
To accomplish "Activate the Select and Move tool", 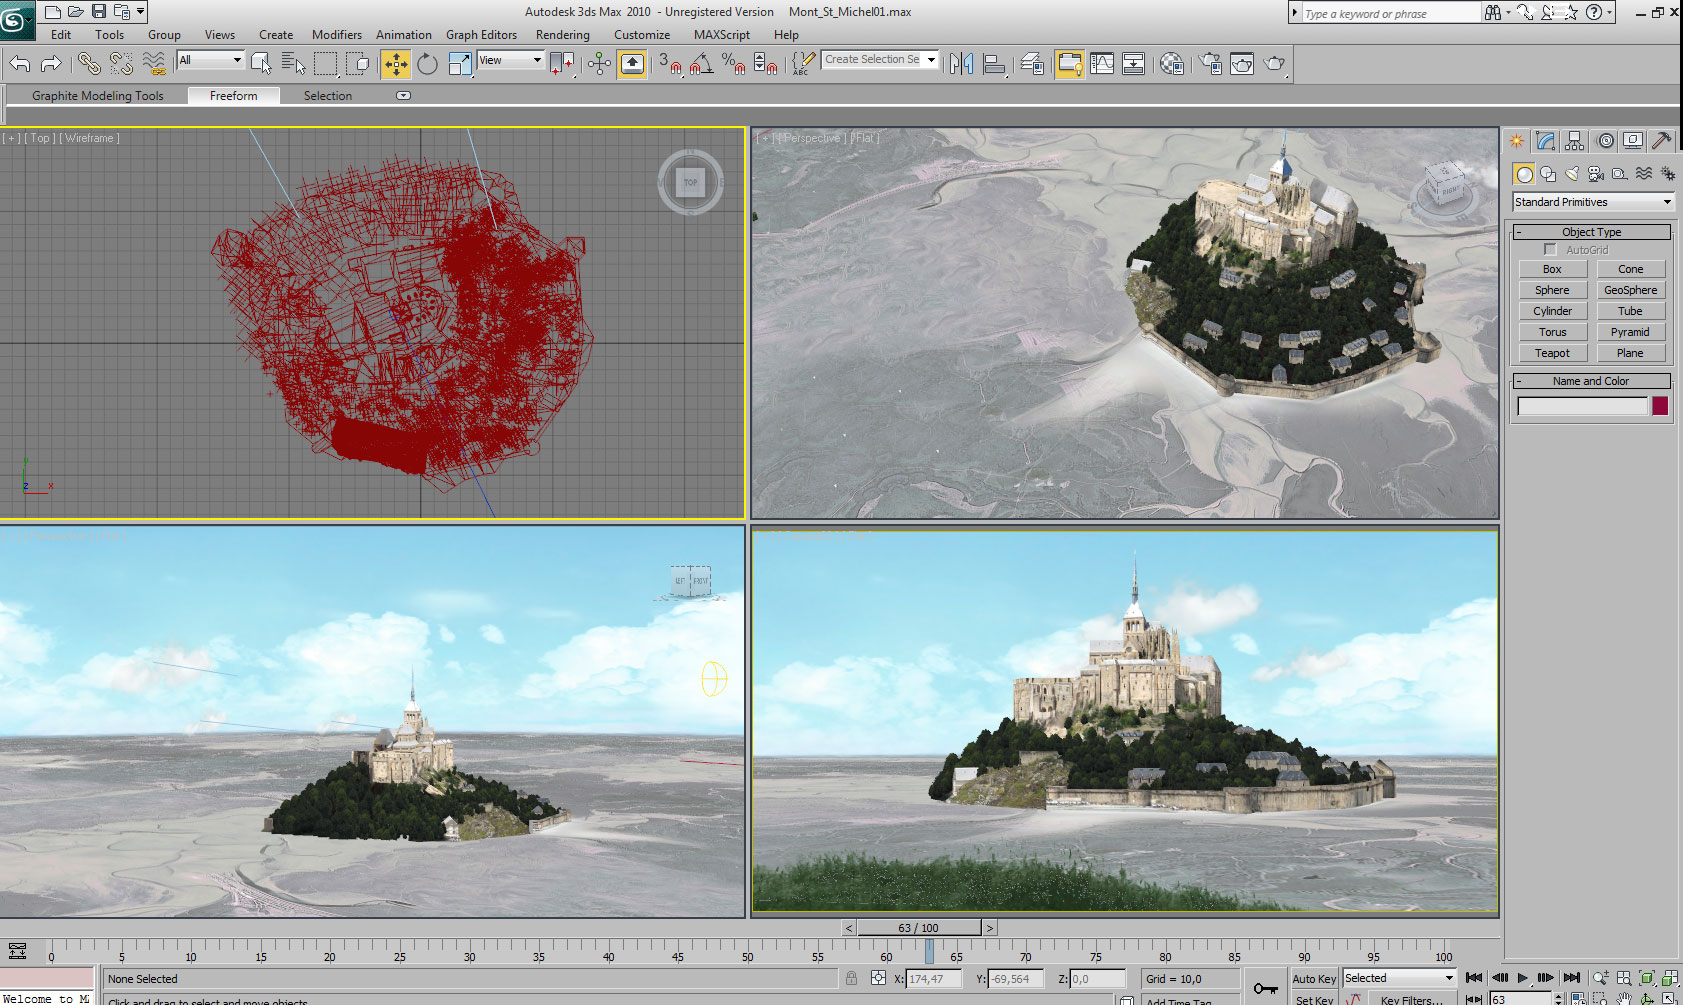I will point(396,64).
